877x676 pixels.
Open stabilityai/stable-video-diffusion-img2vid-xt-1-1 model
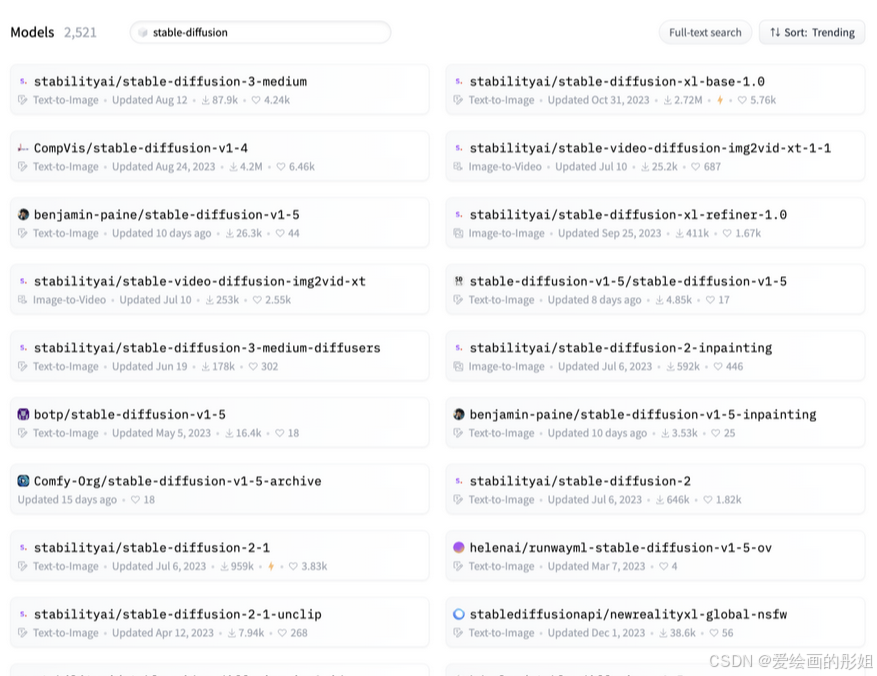pos(650,148)
